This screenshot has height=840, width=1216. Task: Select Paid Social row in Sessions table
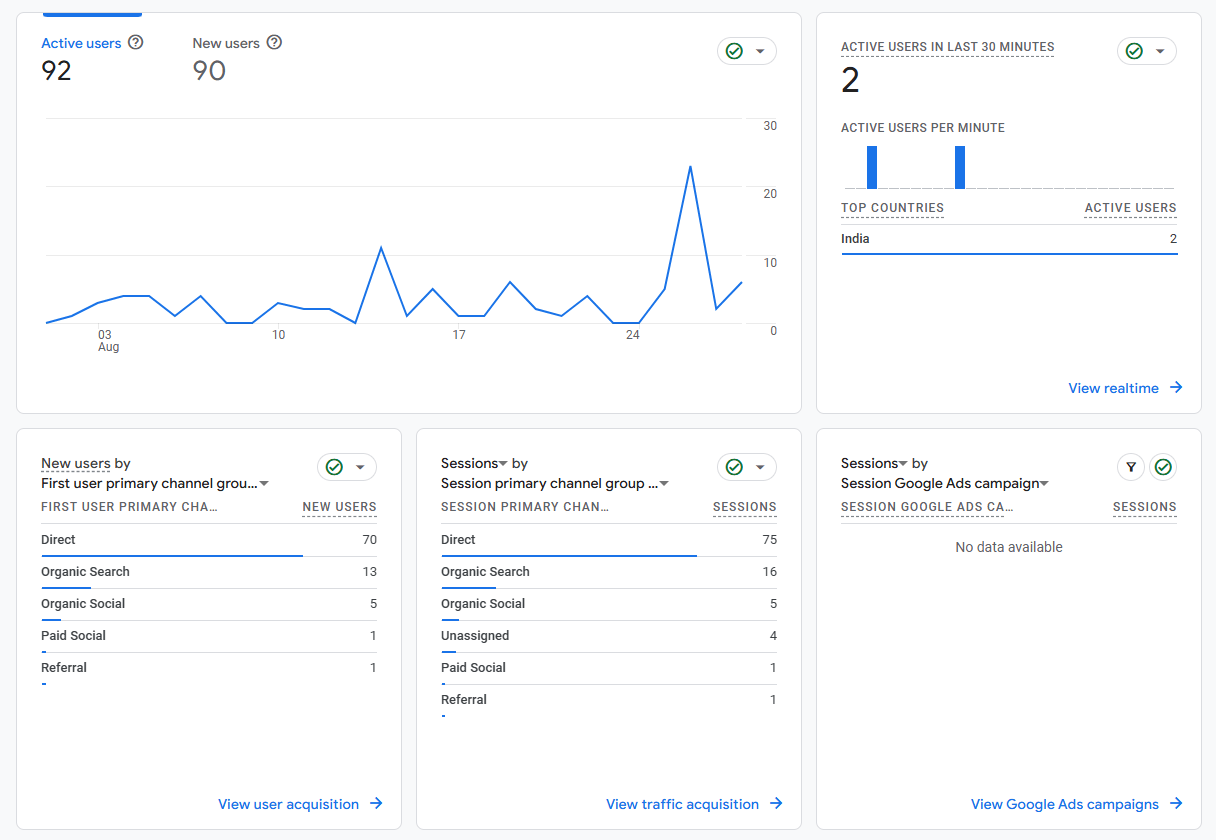[609, 668]
